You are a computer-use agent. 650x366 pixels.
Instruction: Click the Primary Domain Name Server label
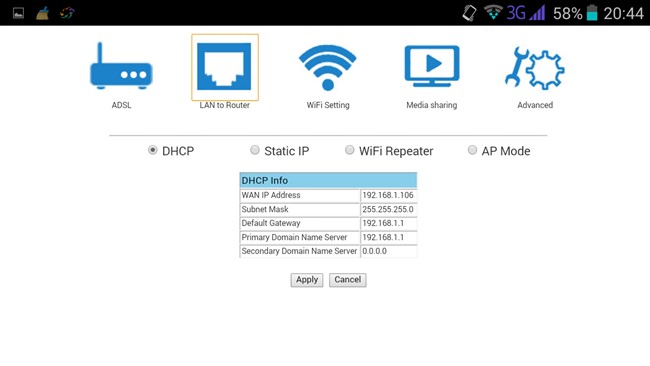pyautogui.click(x=294, y=238)
